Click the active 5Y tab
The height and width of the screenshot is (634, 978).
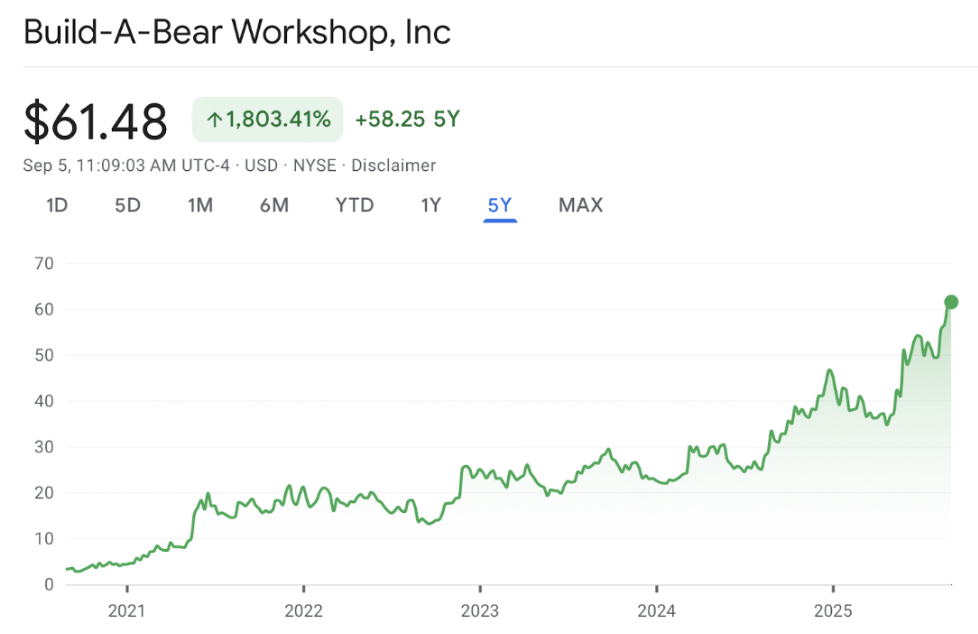coord(500,205)
